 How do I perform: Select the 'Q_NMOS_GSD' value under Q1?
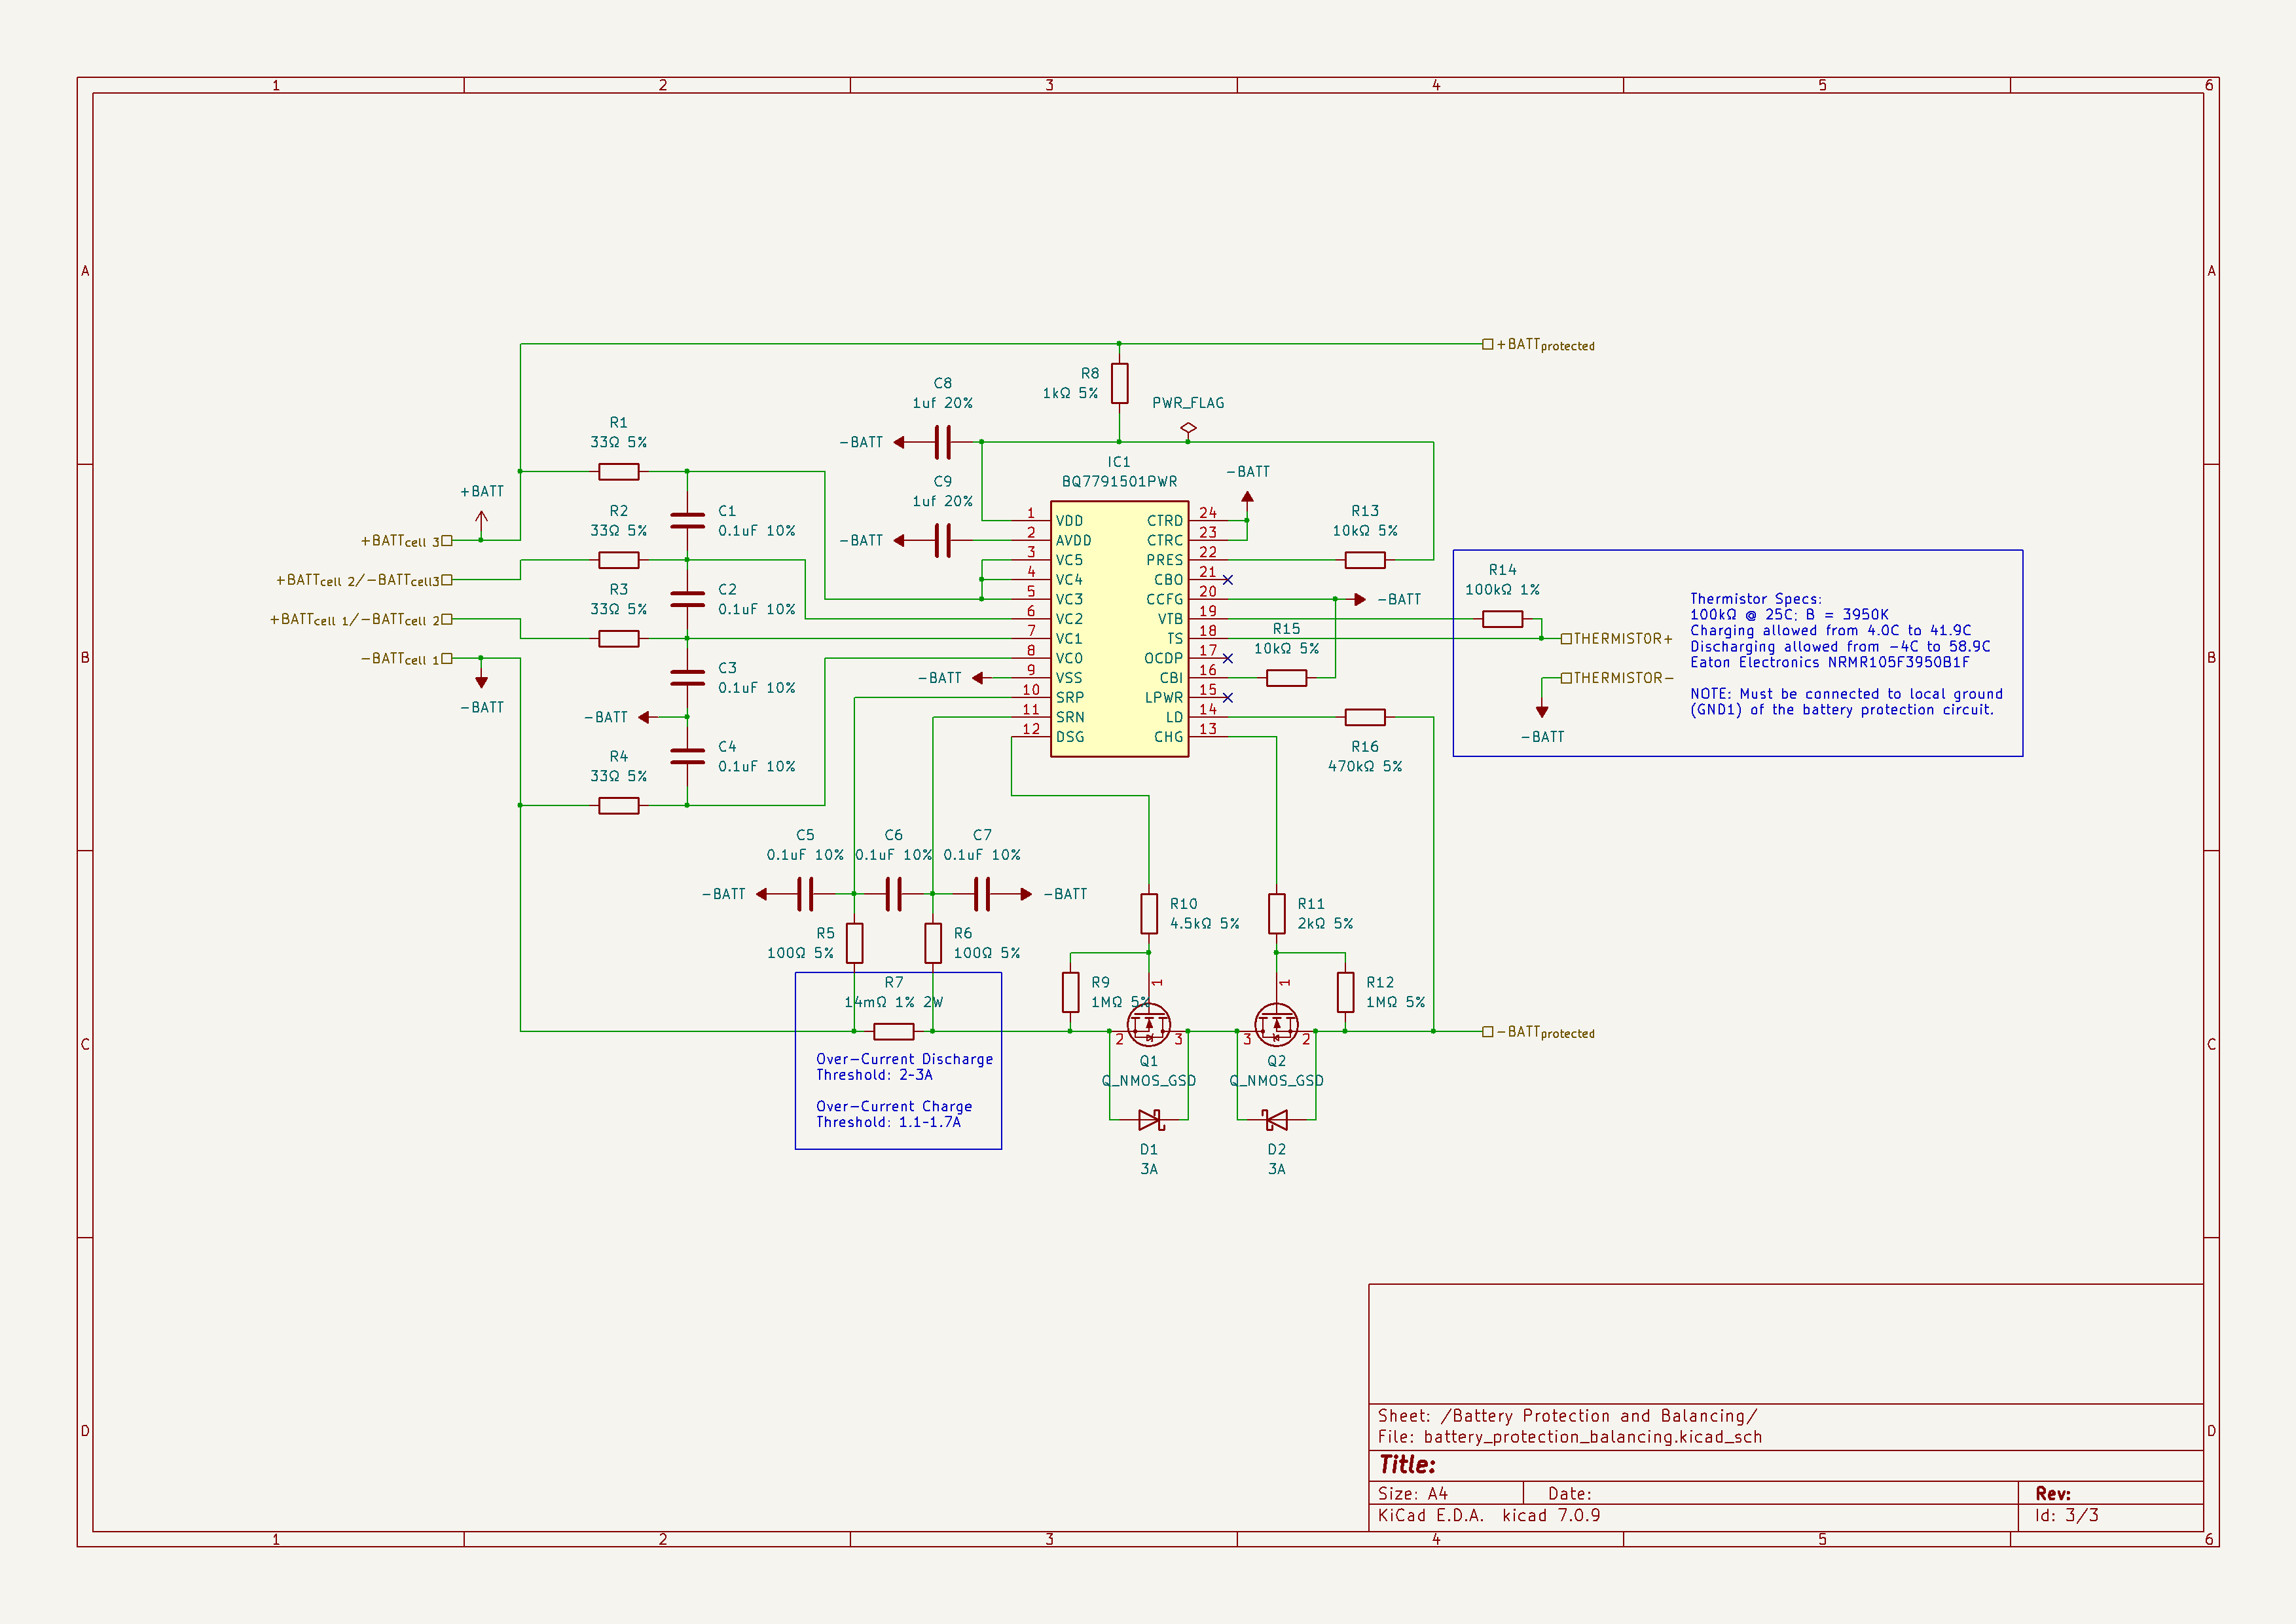coord(1148,1081)
